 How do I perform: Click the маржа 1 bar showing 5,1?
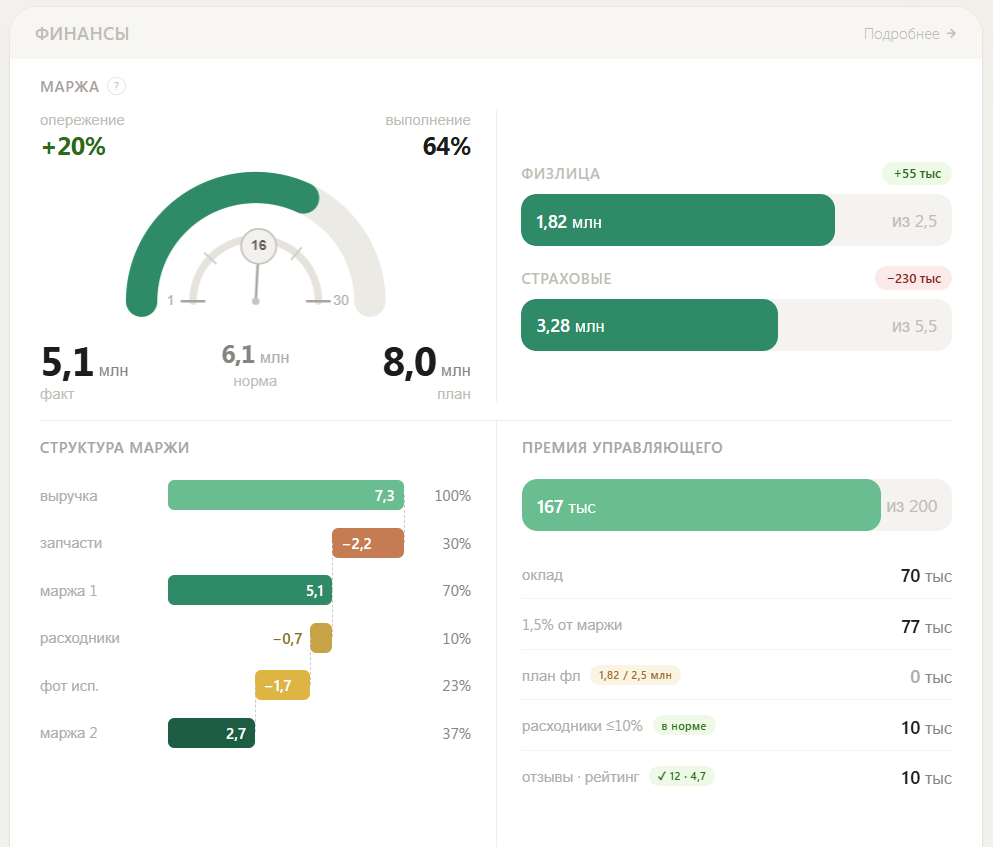click(250, 590)
